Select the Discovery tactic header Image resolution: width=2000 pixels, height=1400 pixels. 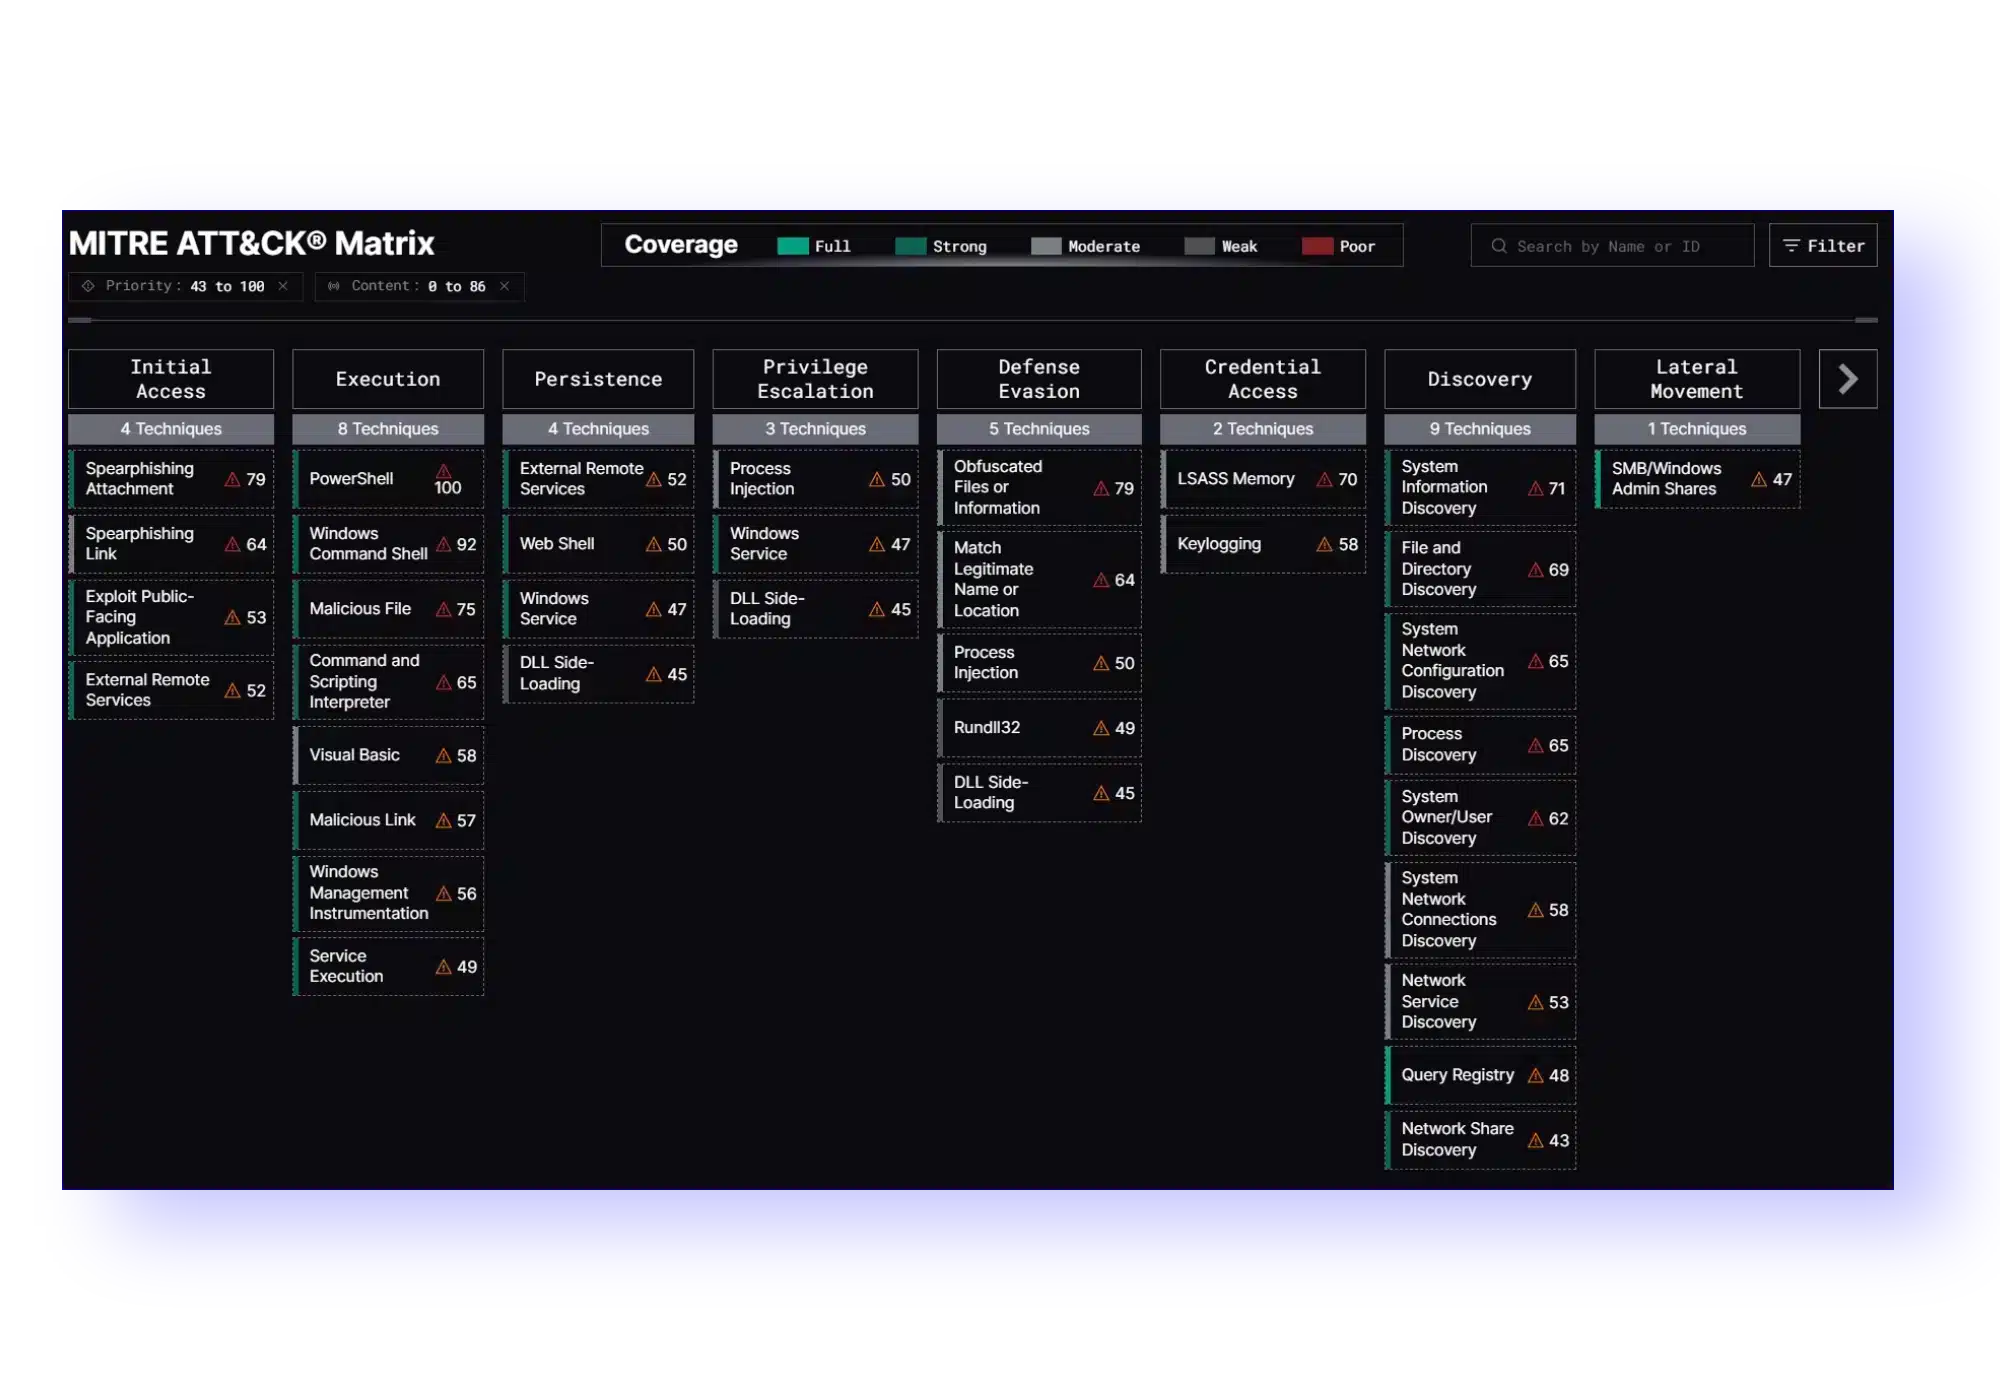coord(1480,379)
